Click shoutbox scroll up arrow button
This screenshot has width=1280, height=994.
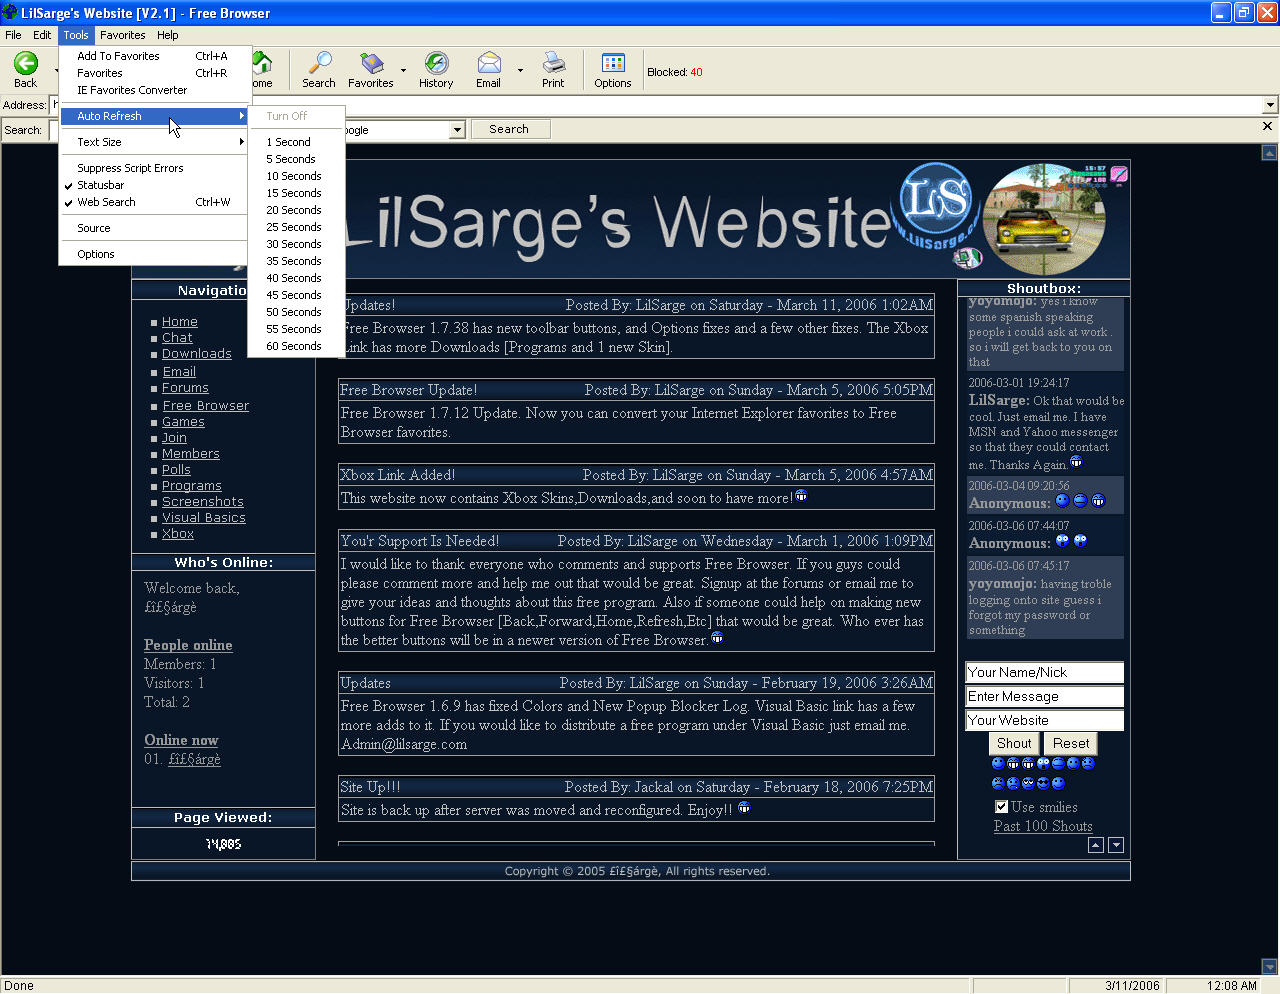click(1096, 845)
